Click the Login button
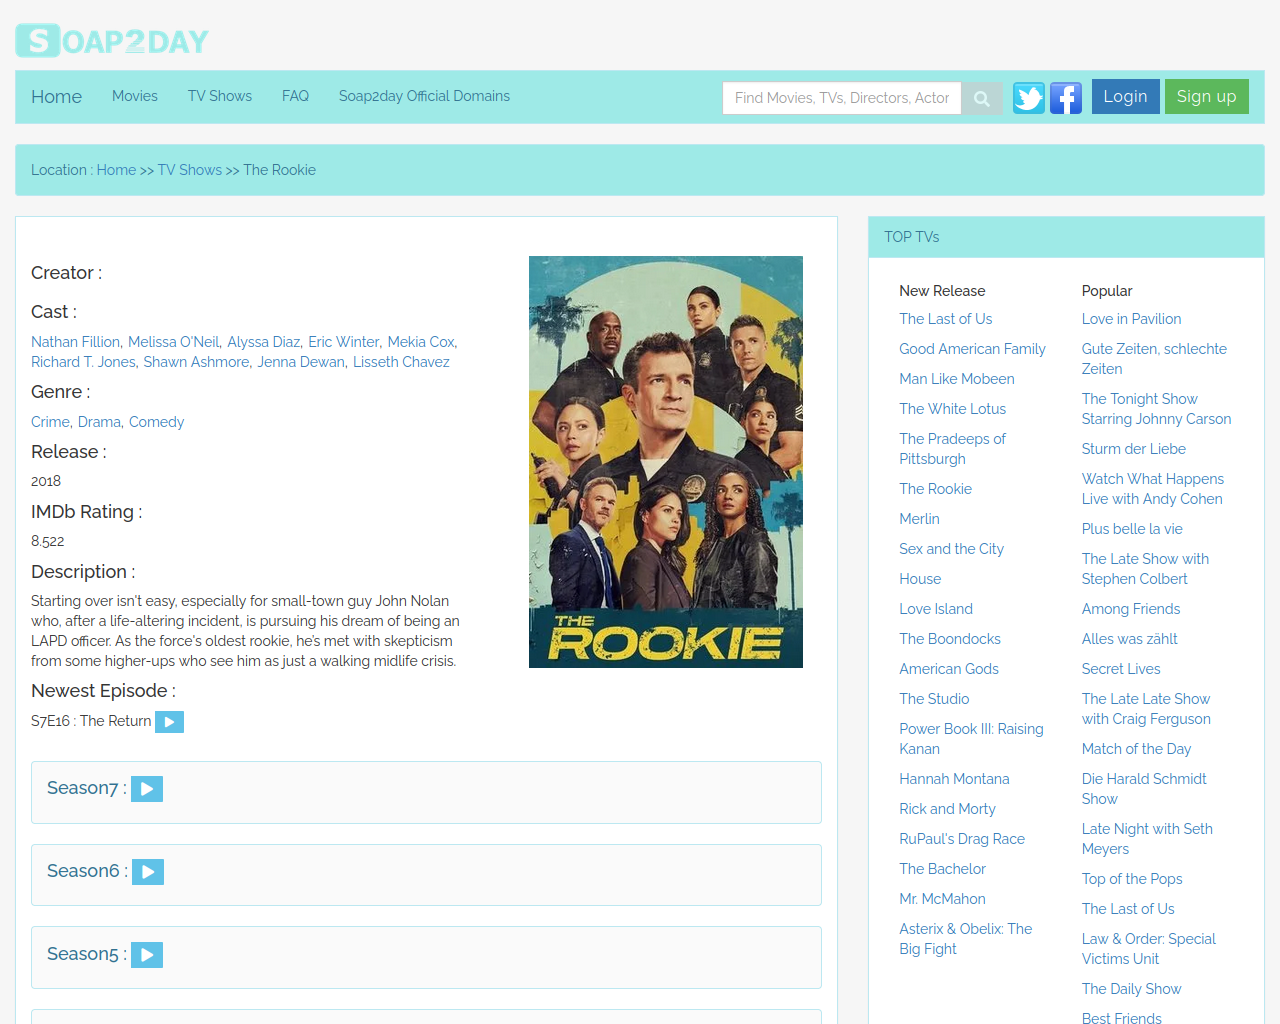The height and width of the screenshot is (1024, 1280). pyautogui.click(x=1126, y=96)
